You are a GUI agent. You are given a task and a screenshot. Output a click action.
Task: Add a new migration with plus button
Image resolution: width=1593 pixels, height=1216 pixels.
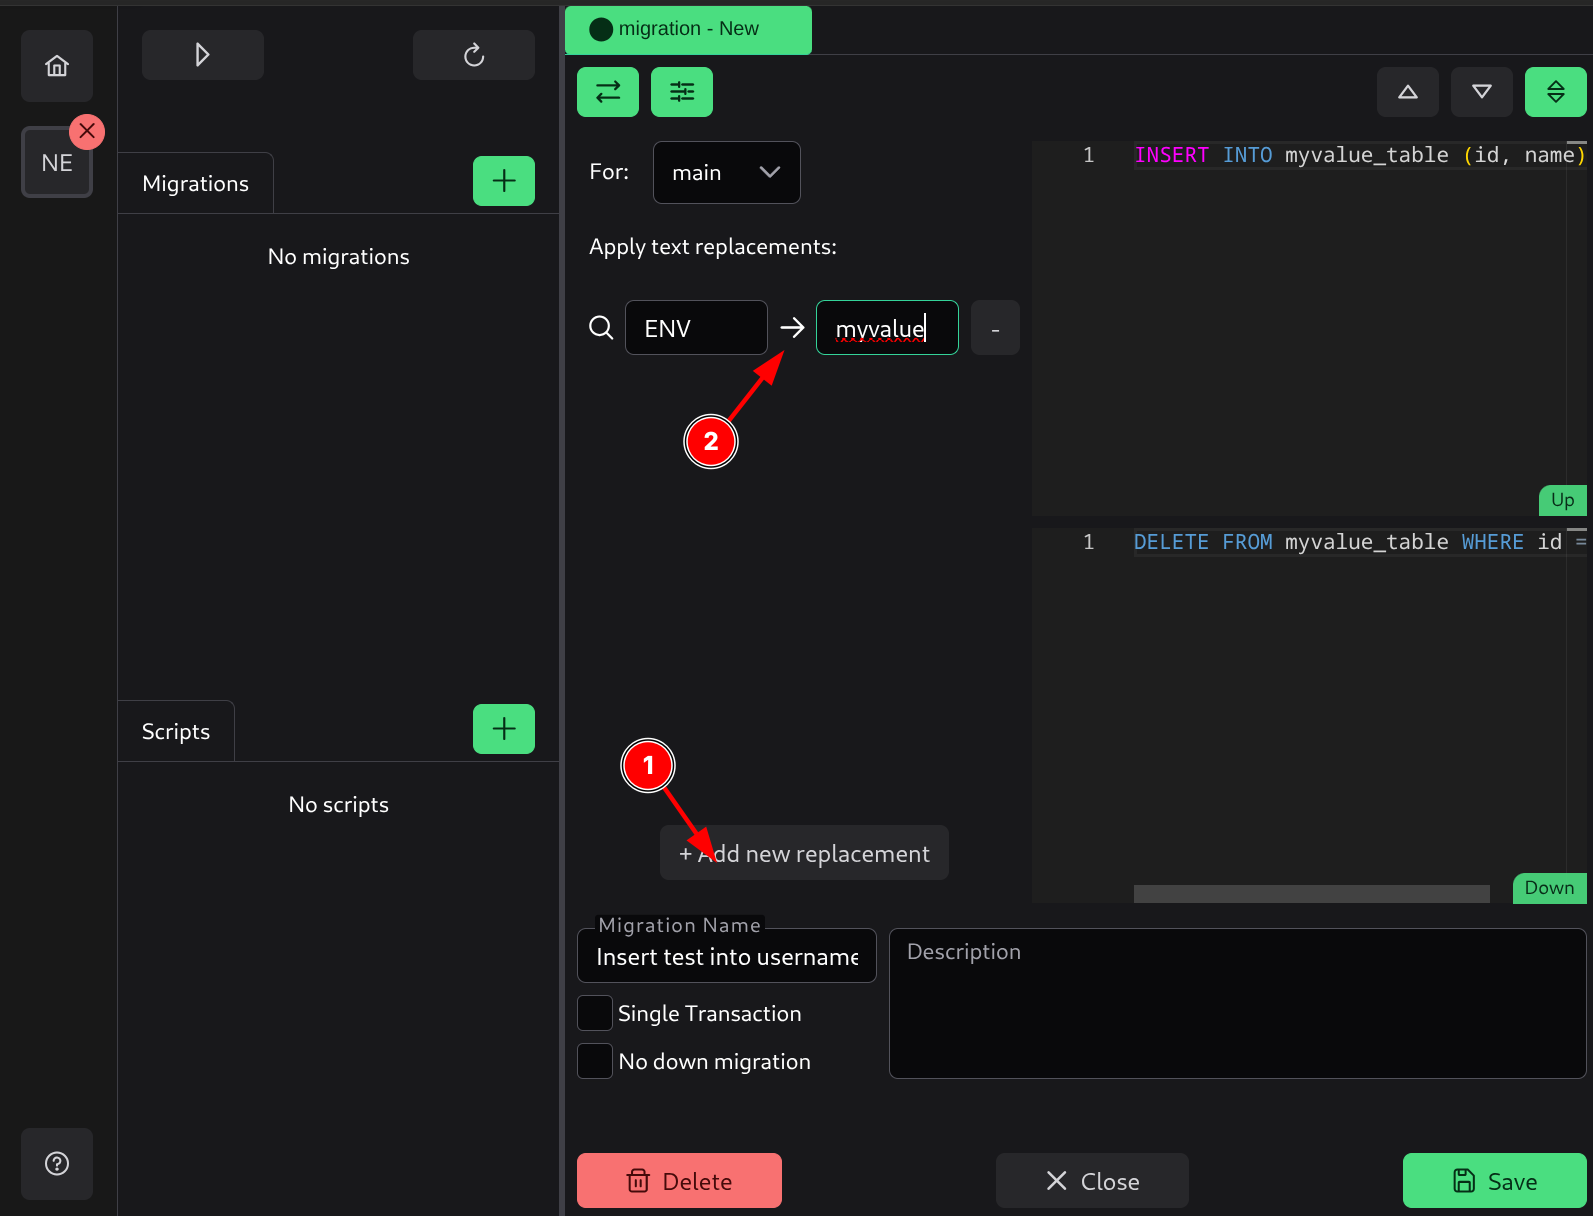pos(503,181)
